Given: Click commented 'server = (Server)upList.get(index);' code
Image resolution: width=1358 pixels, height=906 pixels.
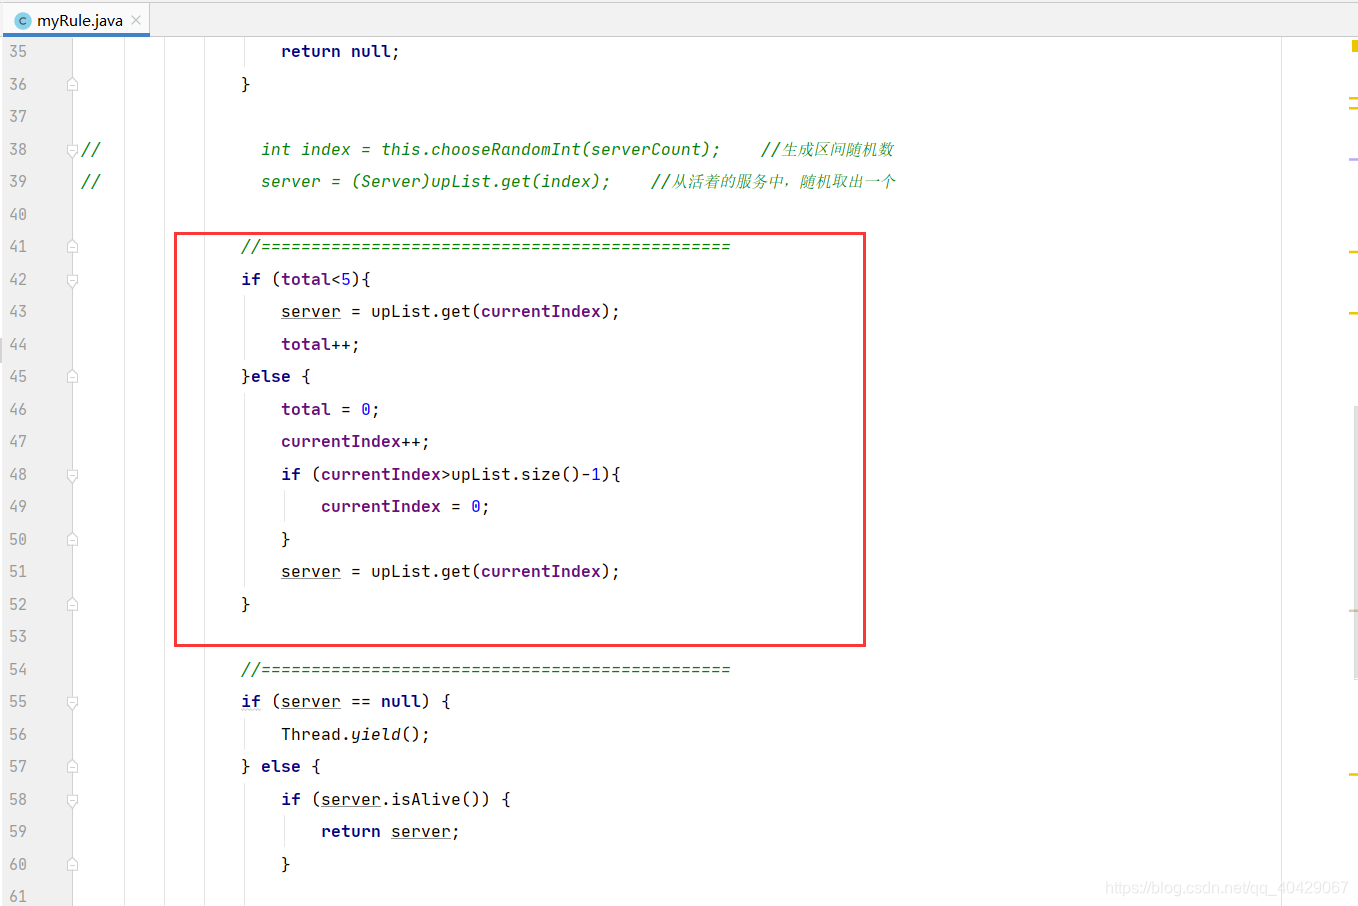Looking at the screenshot, I should (x=436, y=182).
